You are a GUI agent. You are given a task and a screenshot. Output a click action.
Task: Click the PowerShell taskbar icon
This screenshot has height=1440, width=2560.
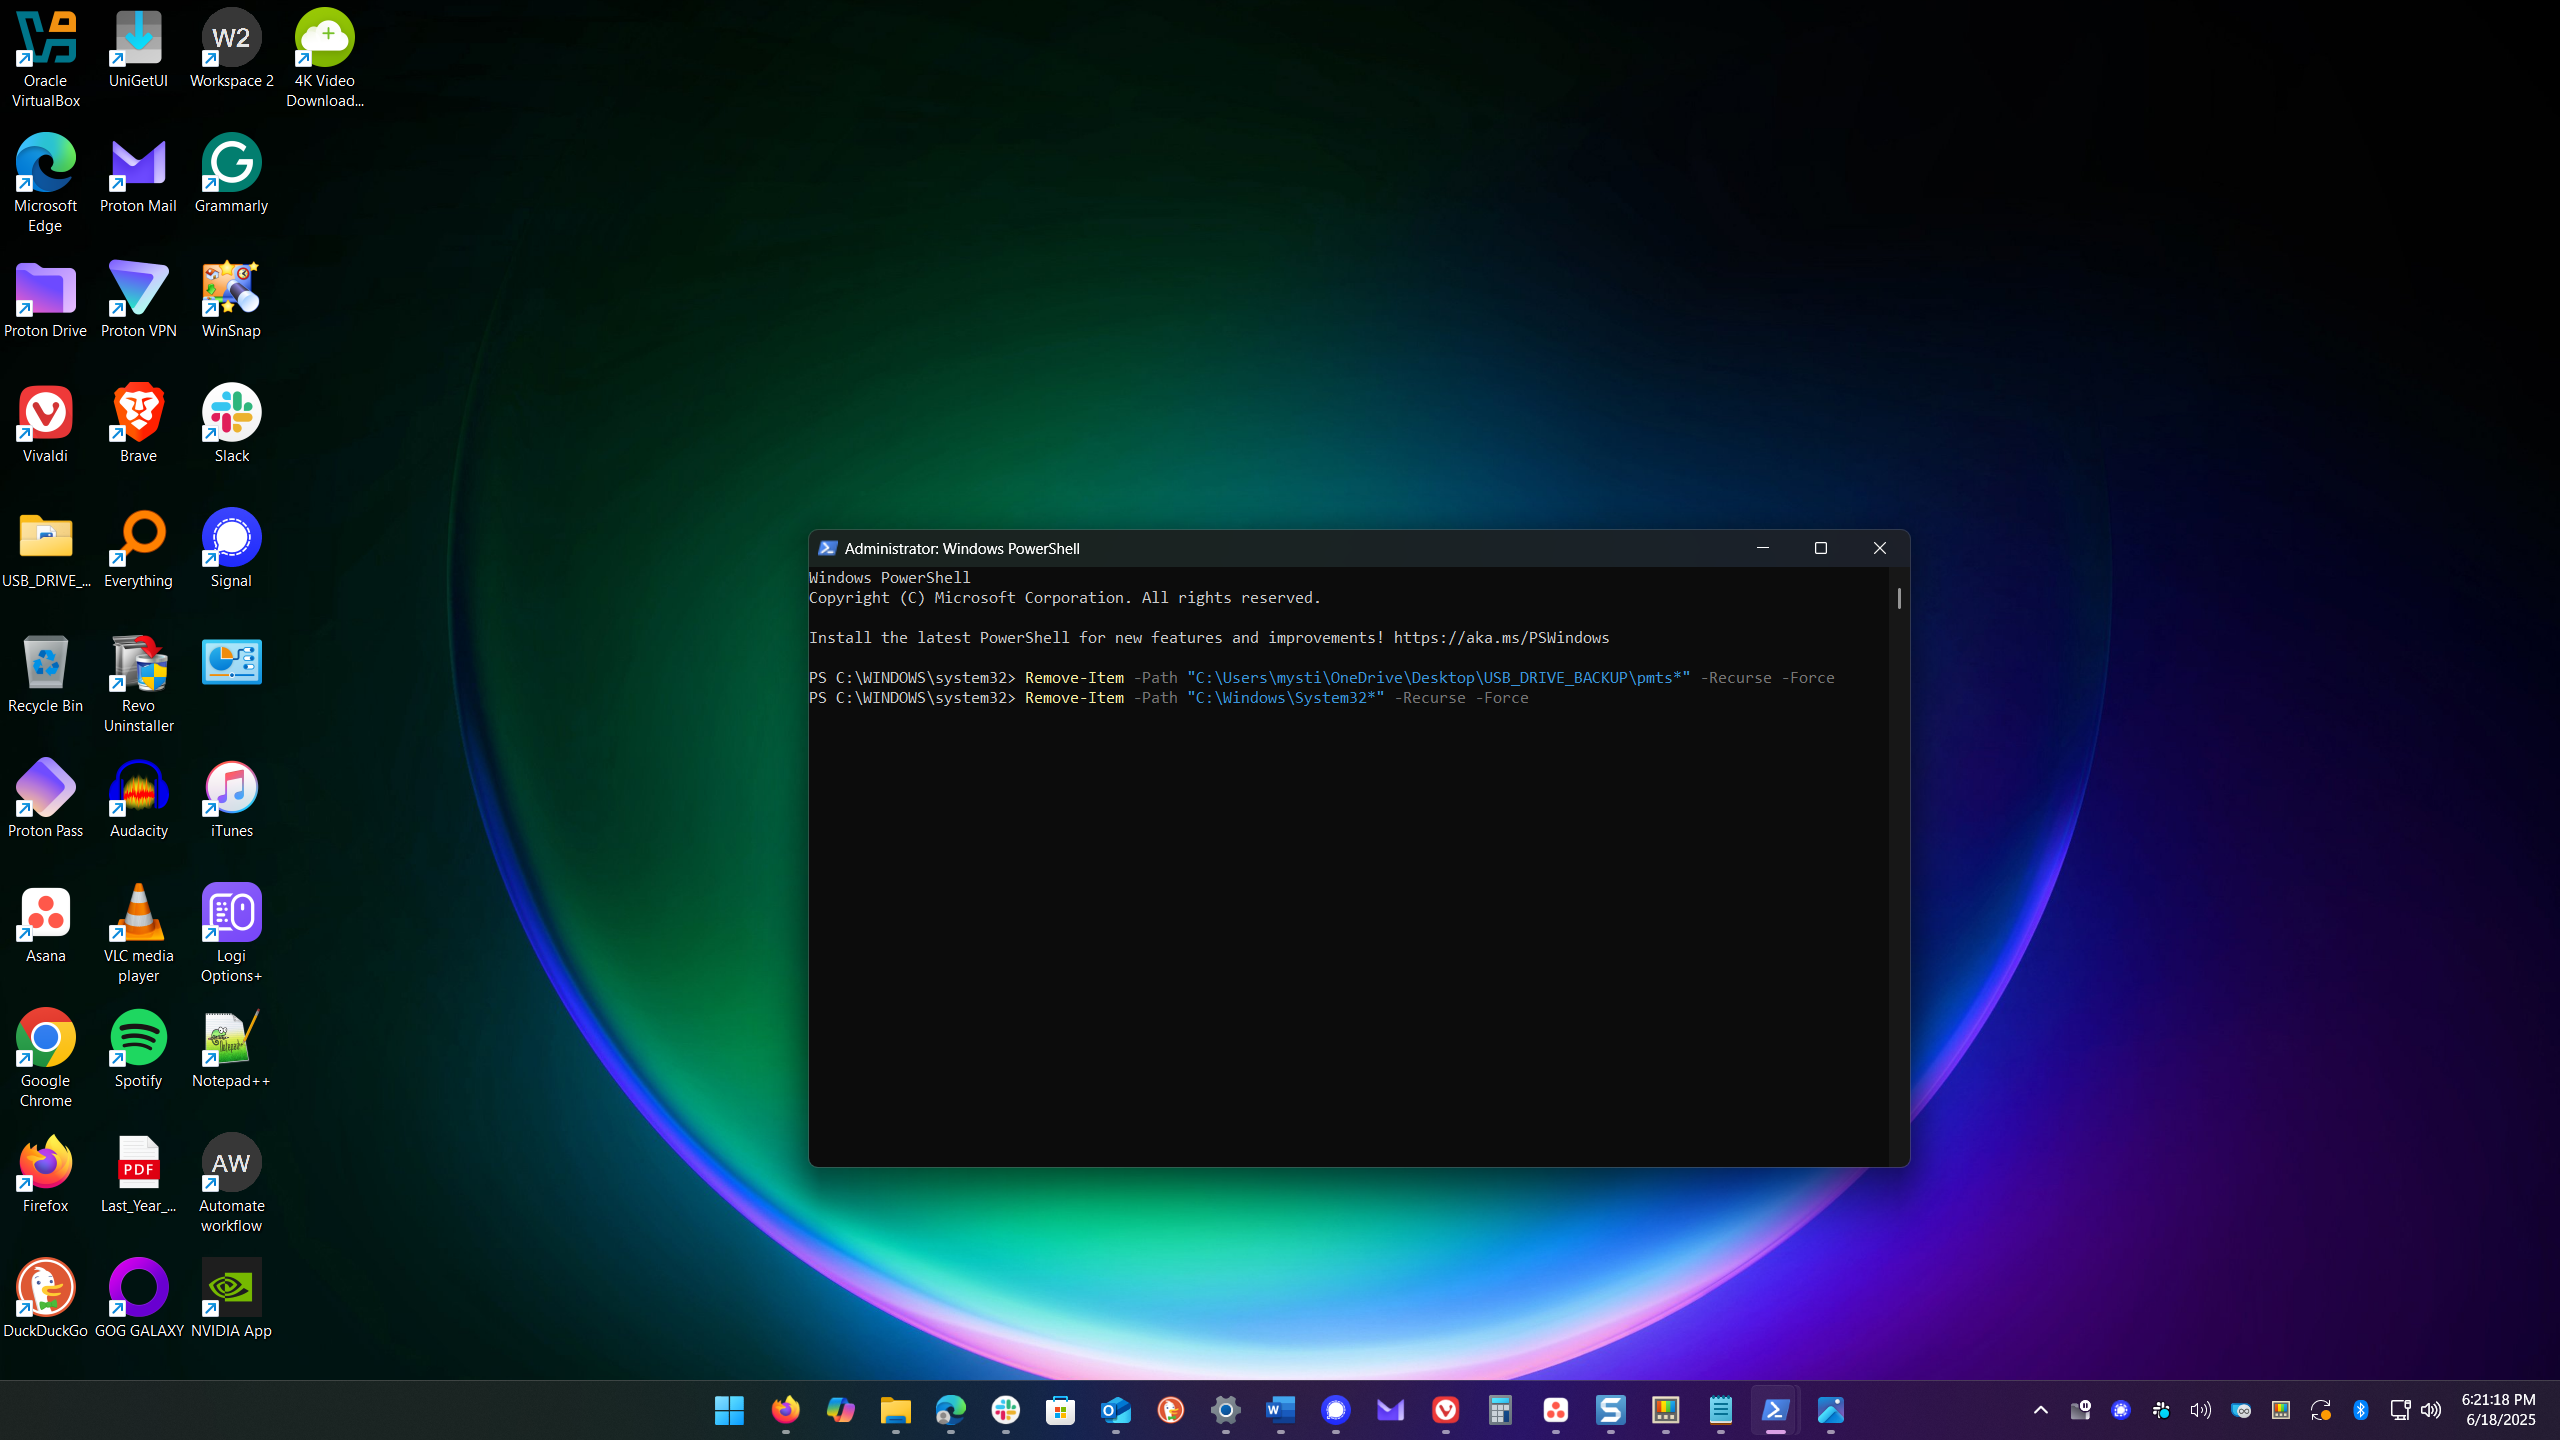point(1775,1410)
